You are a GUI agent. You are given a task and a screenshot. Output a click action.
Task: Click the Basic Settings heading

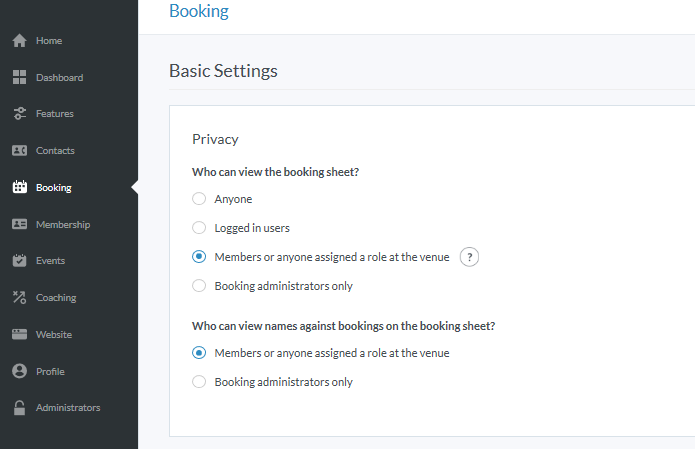point(223,71)
